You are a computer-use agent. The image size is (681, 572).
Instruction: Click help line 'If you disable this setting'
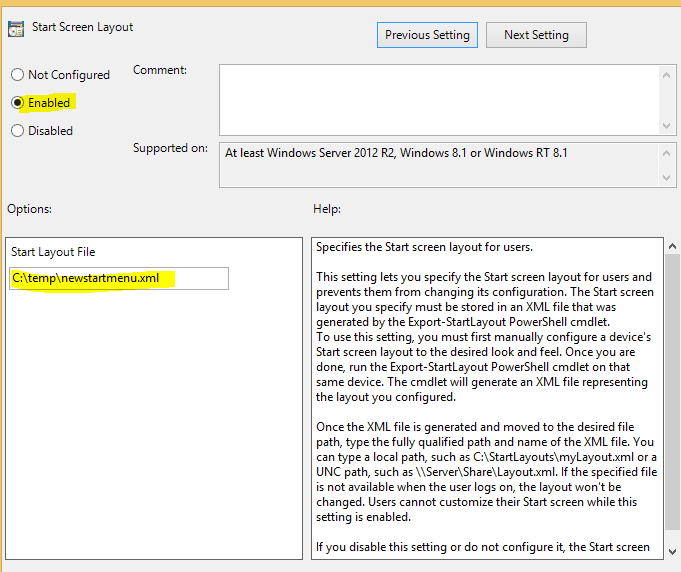[483, 547]
